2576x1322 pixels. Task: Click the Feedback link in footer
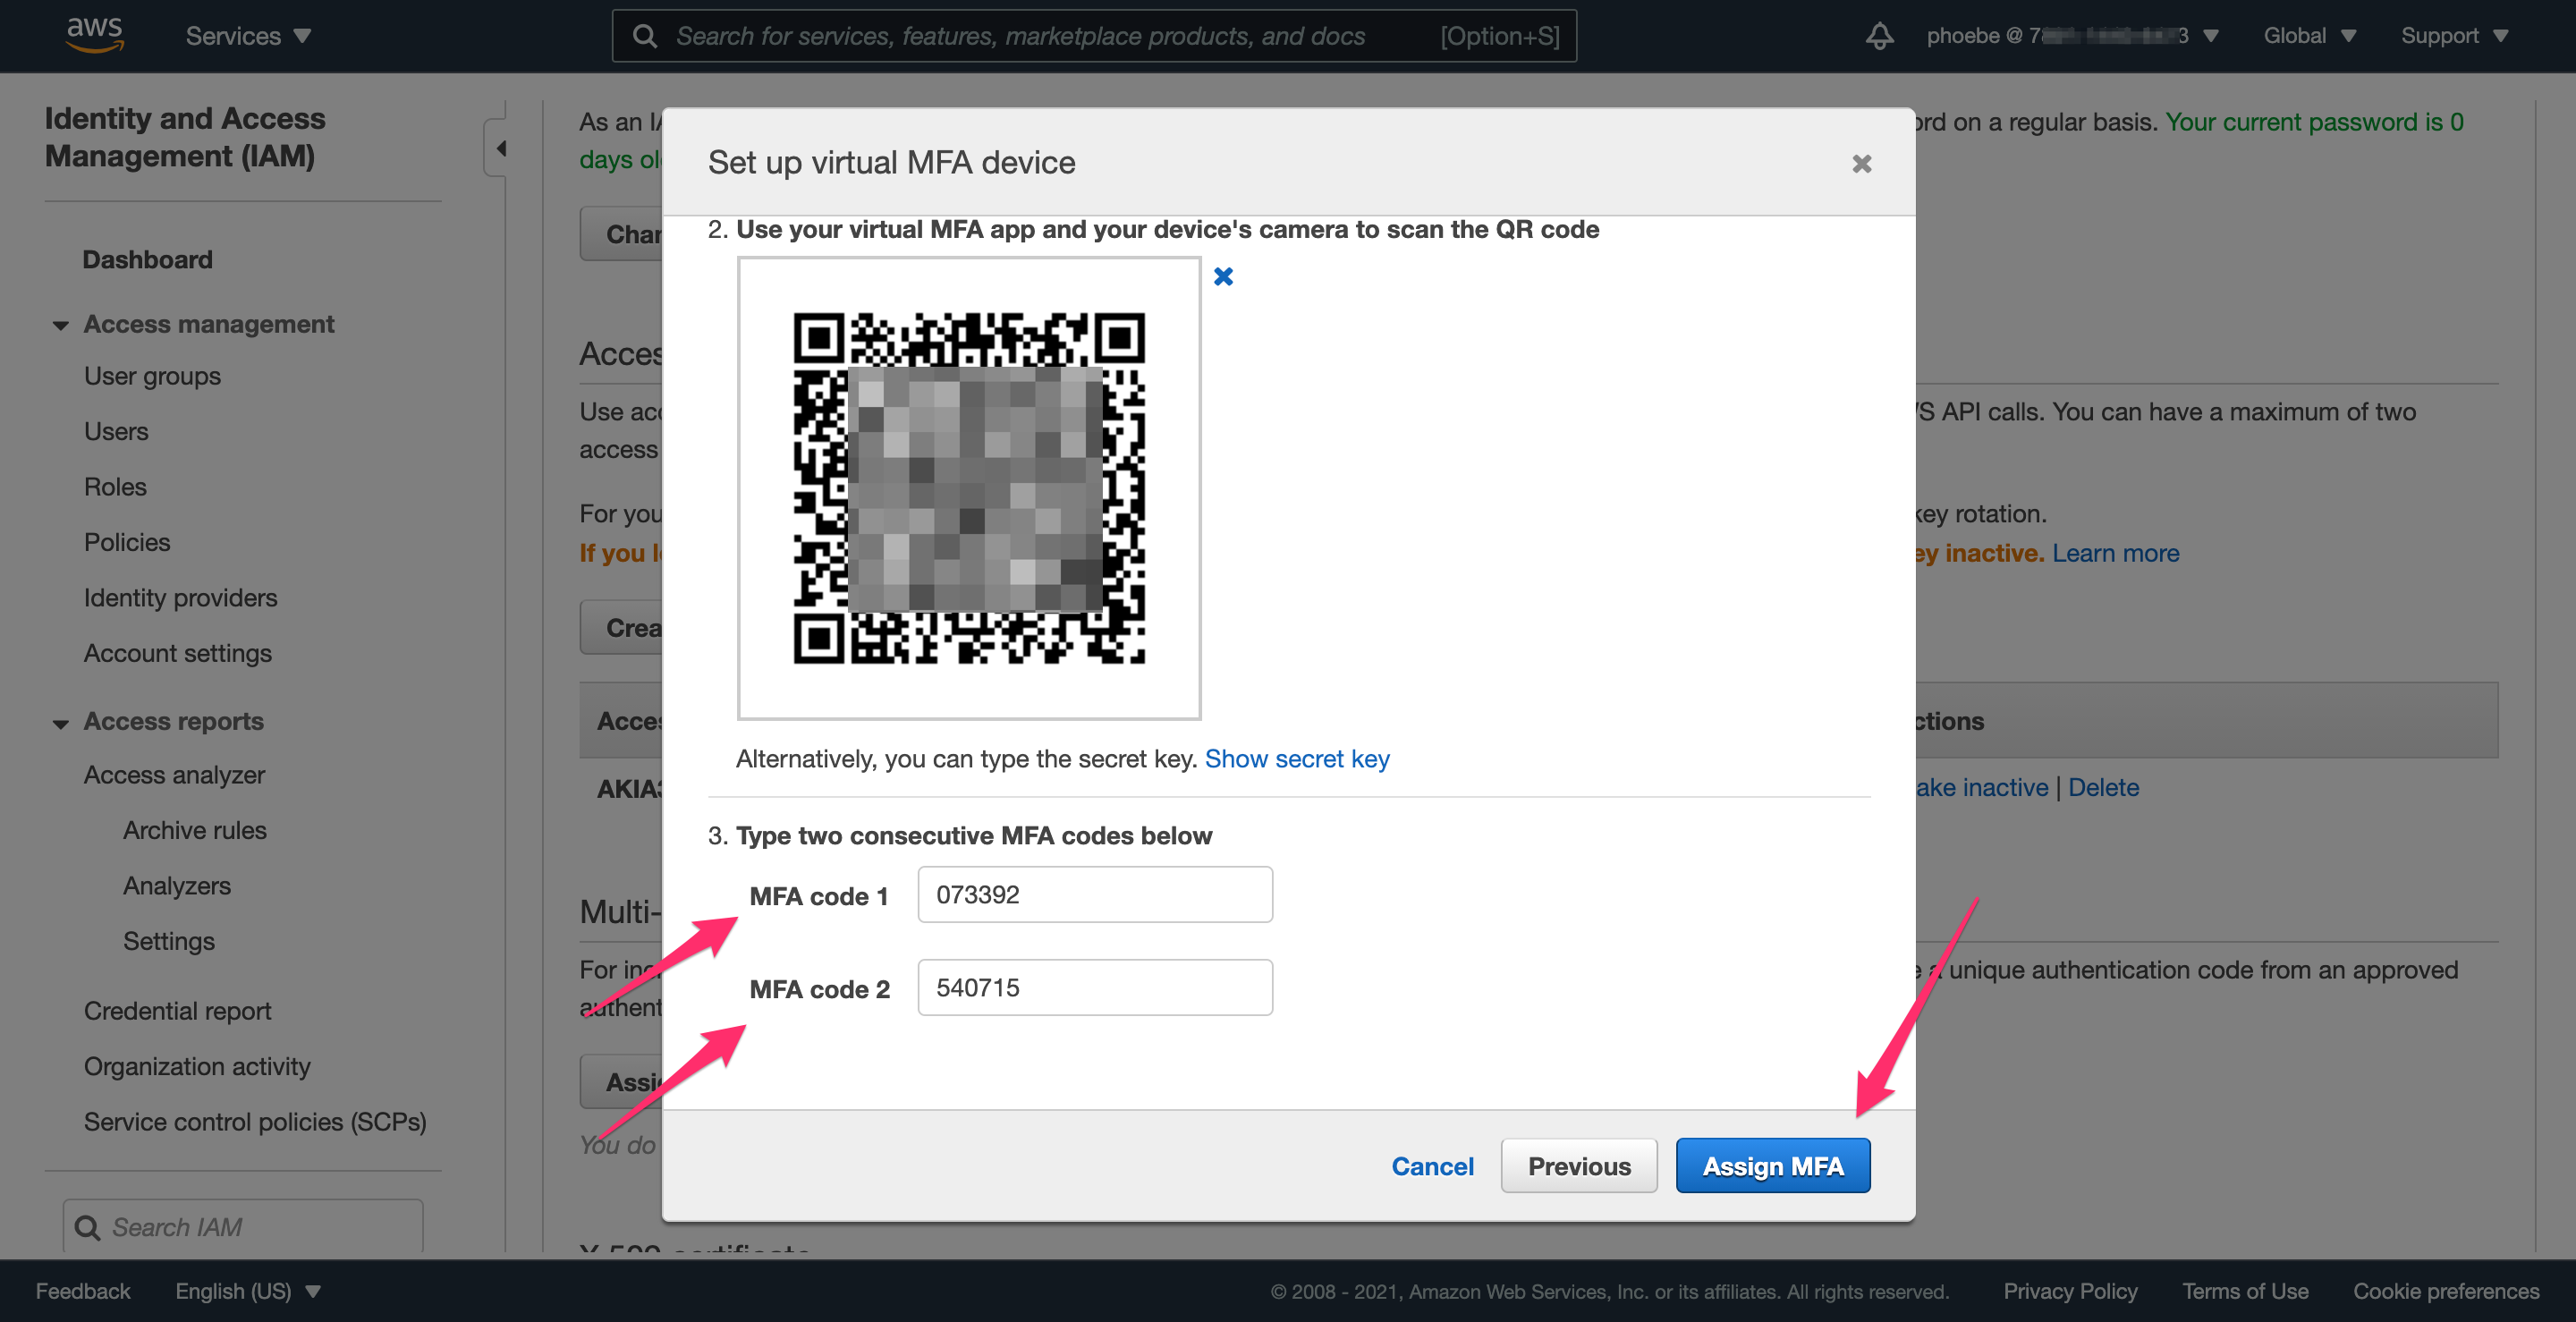tap(83, 1290)
